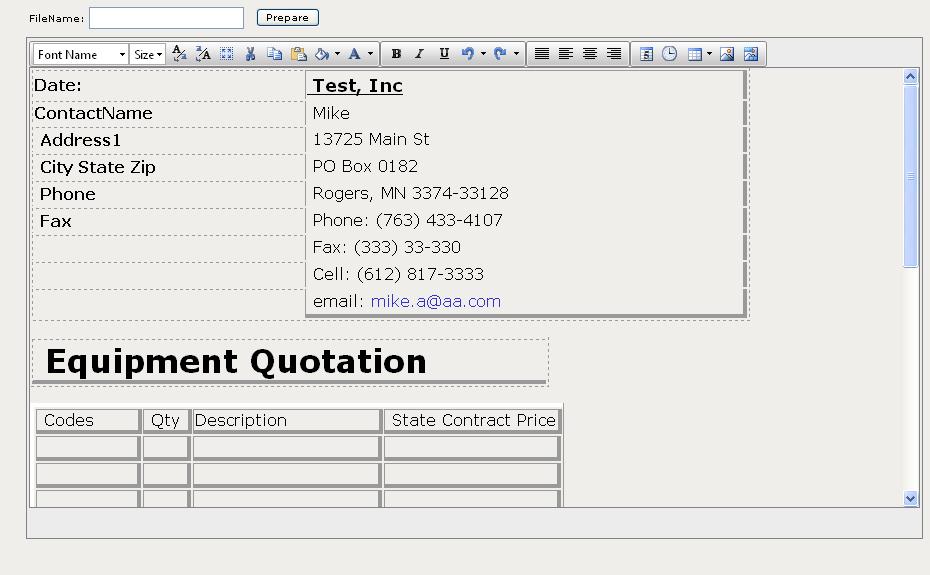This screenshot has height=575, width=930.
Task: Click the FileName input field
Action: point(166,18)
